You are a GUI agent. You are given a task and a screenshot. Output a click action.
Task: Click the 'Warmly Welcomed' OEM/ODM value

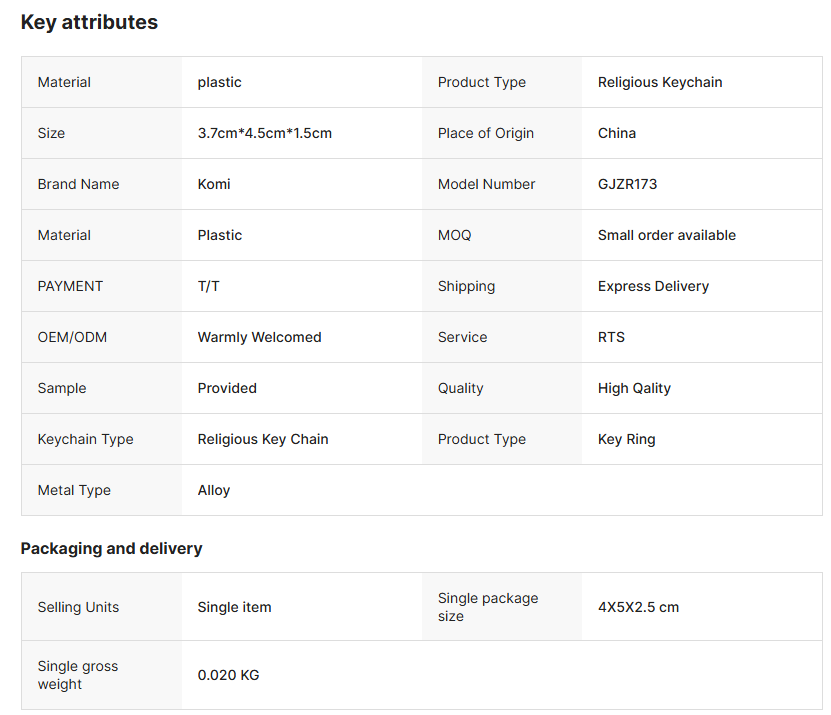point(259,337)
